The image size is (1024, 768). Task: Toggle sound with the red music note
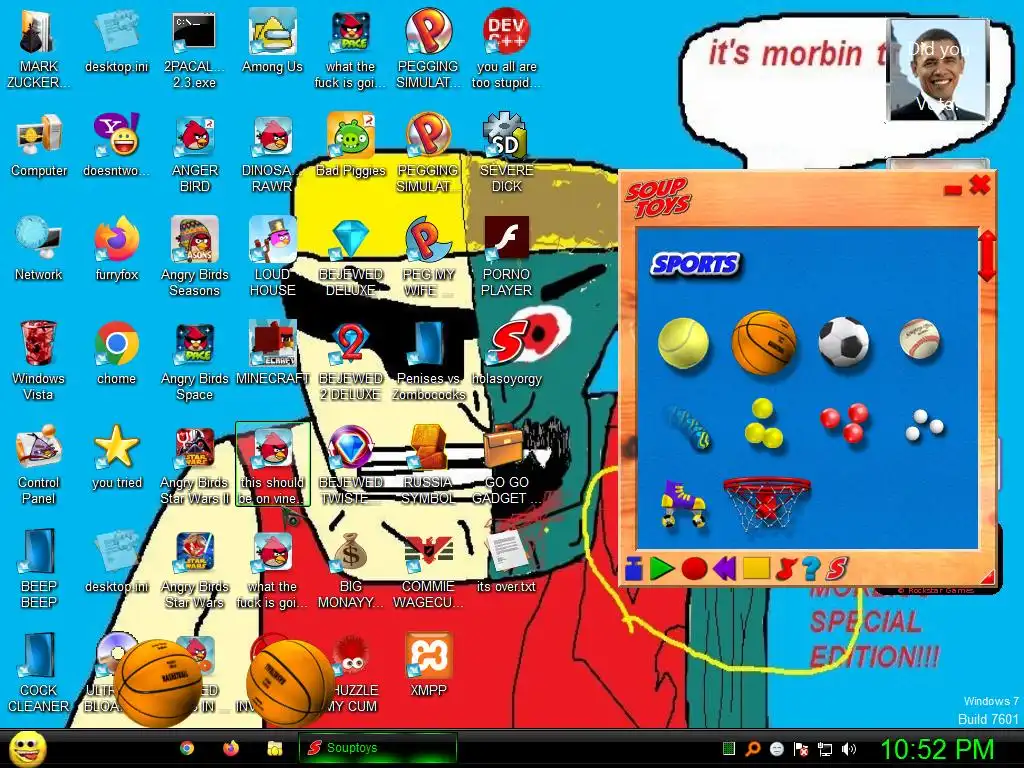coord(786,568)
